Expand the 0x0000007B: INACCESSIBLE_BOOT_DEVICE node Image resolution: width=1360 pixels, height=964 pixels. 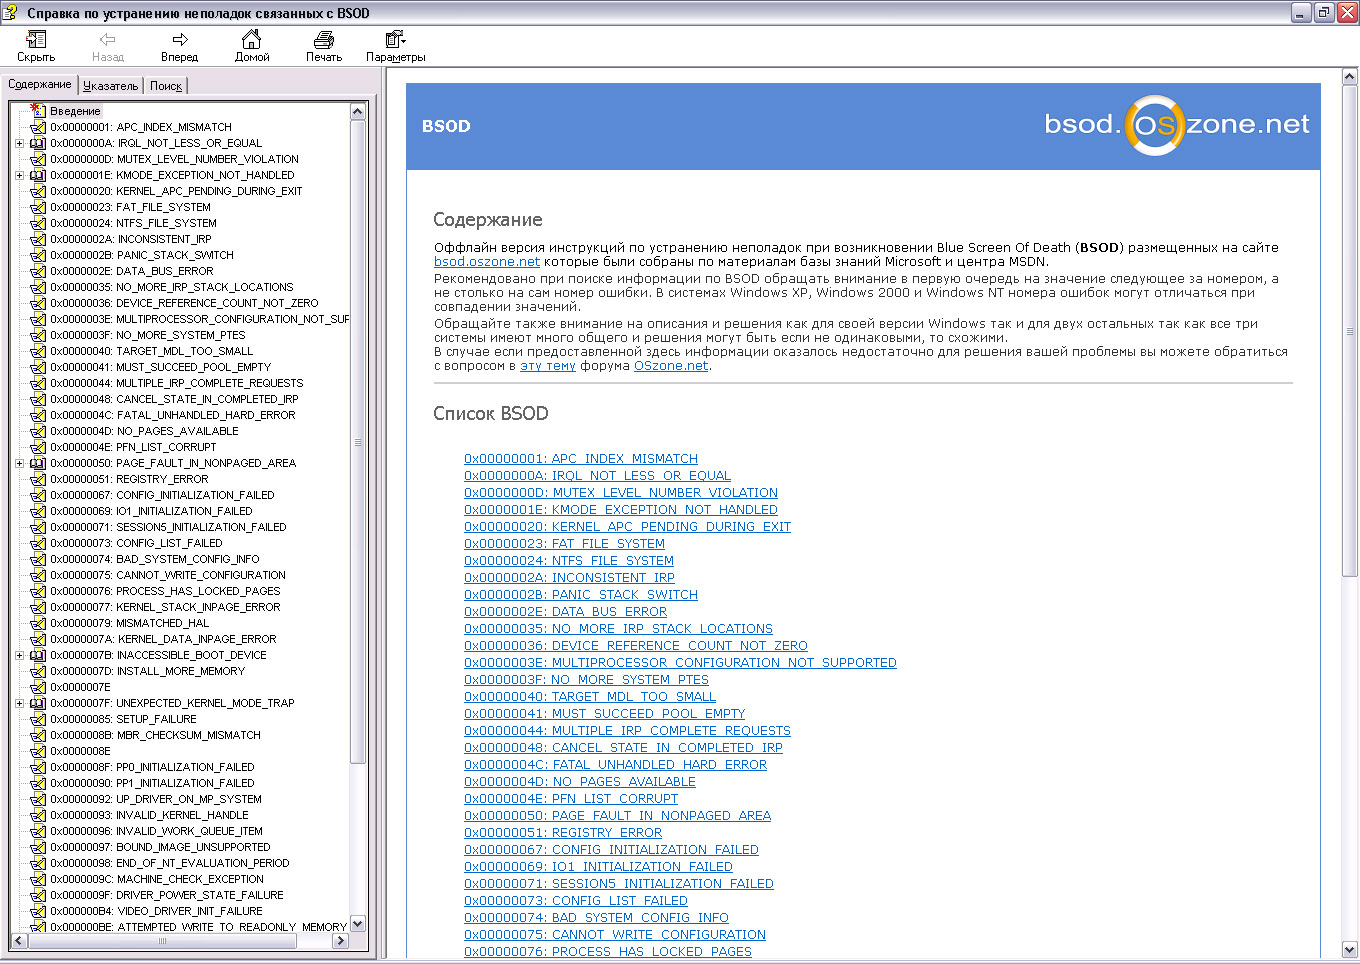coord(19,655)
